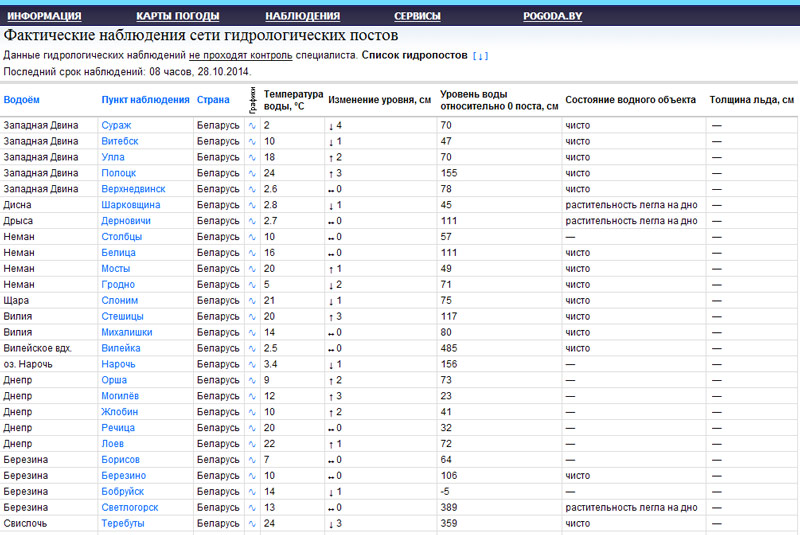The width and height of the screenshot is (800, 535).
Task: Click the 'не проходят контроль' underlined text
Action: point(240,55)
